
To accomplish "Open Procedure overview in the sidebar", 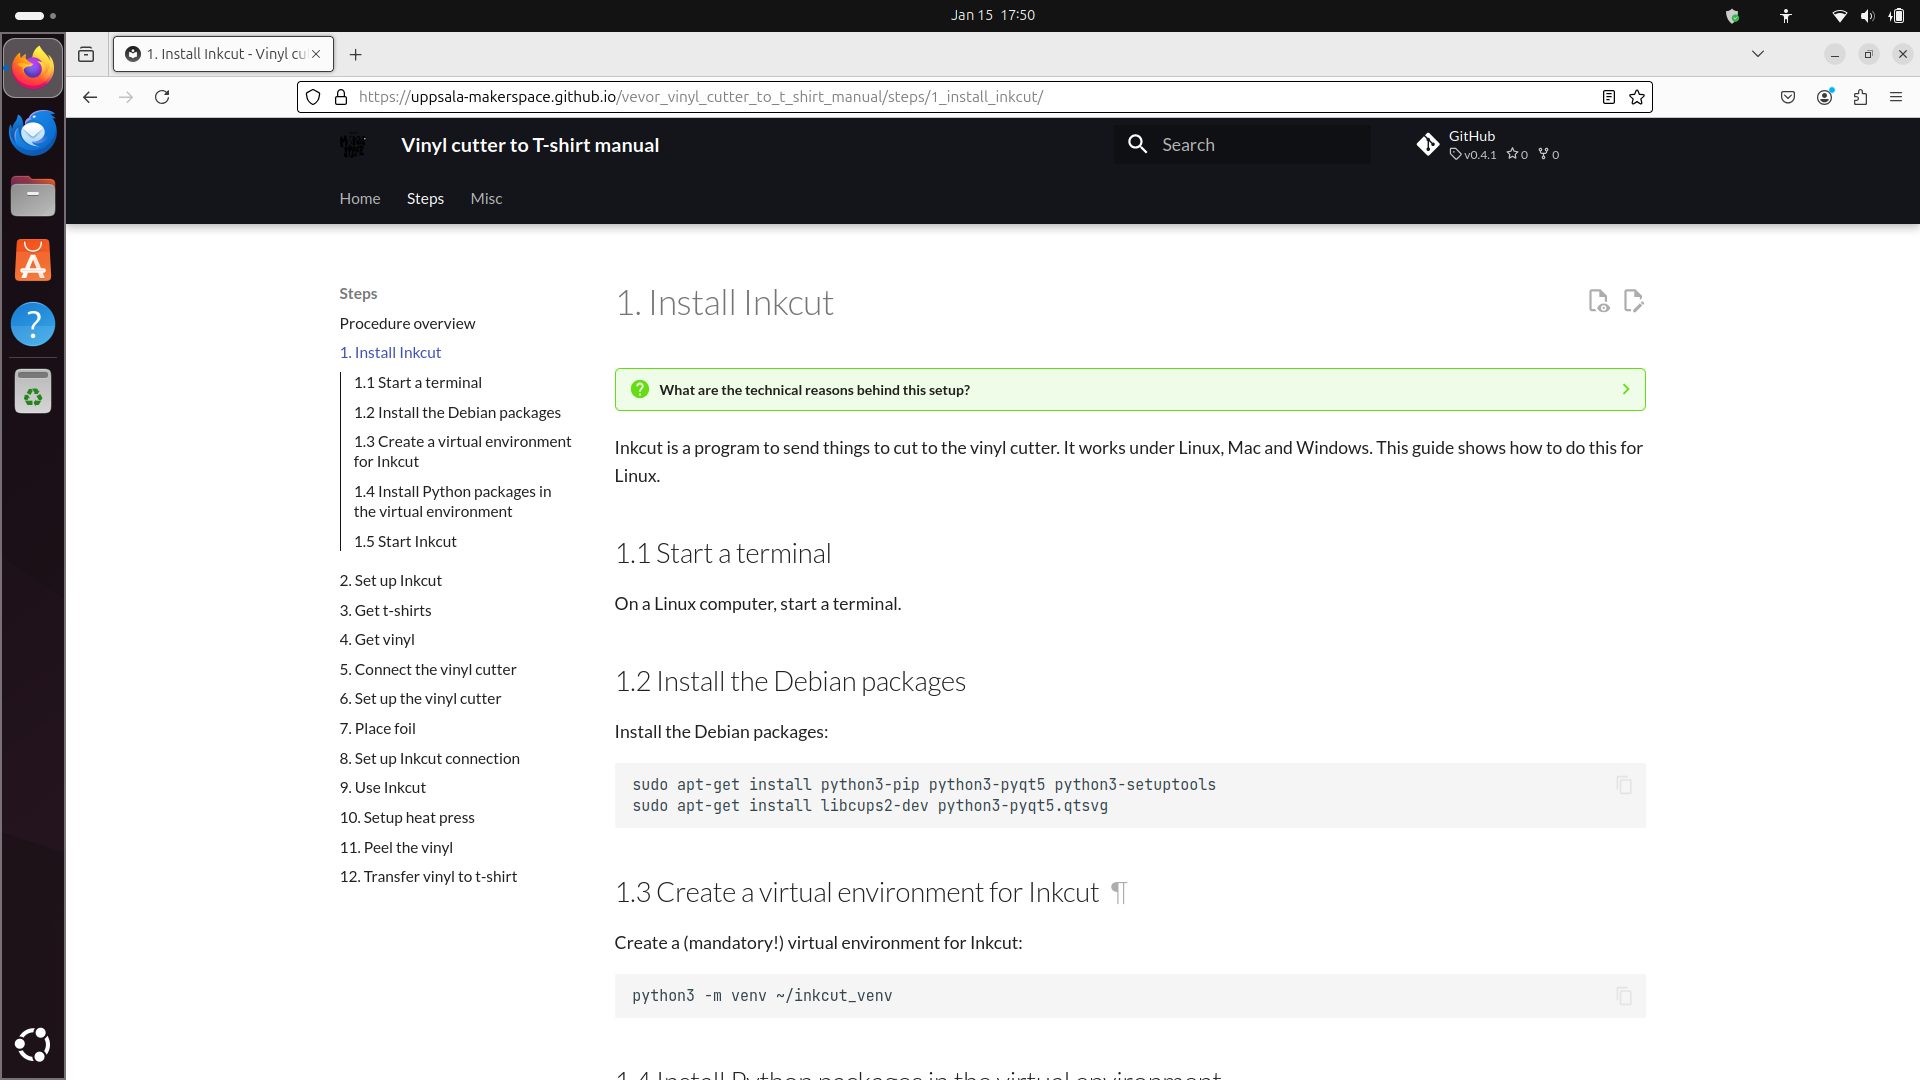I will [407, 324].
